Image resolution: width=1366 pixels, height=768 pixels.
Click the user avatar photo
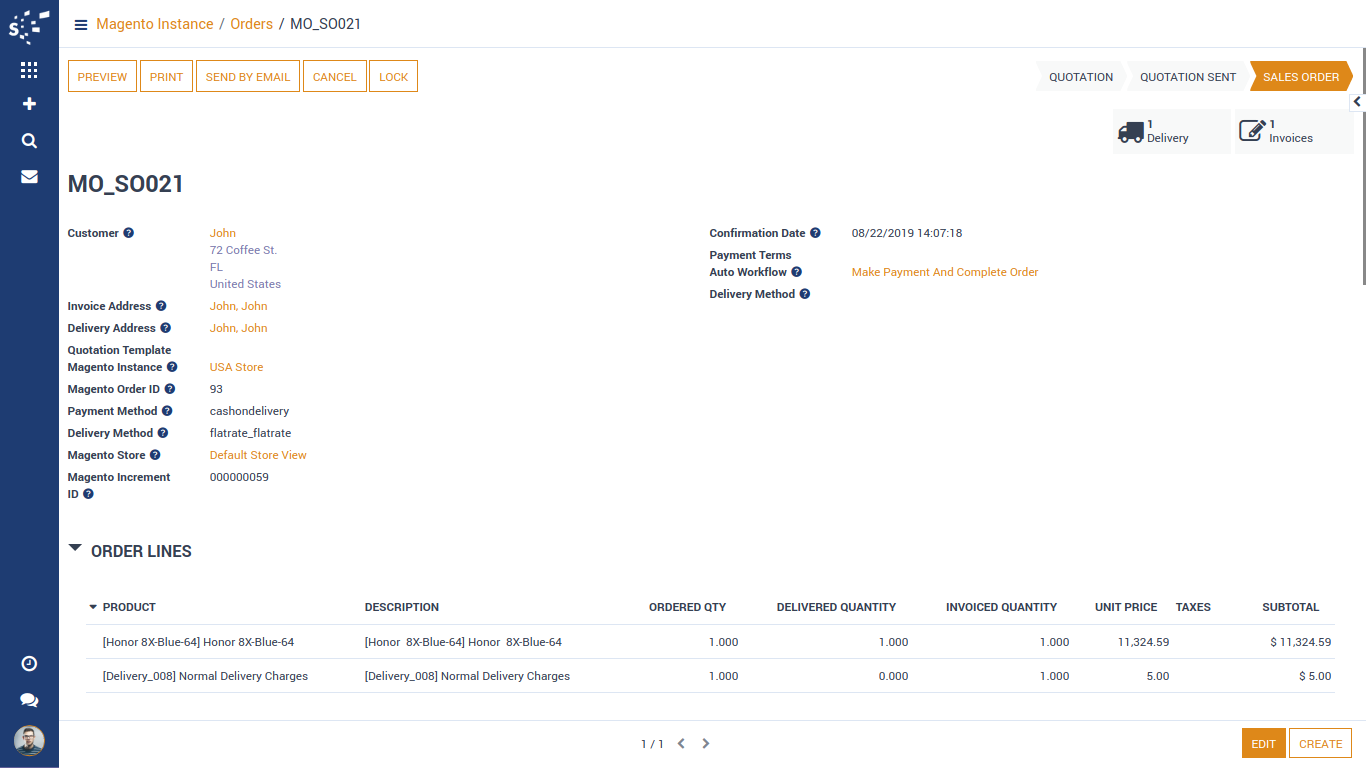[x=29, y=741]
